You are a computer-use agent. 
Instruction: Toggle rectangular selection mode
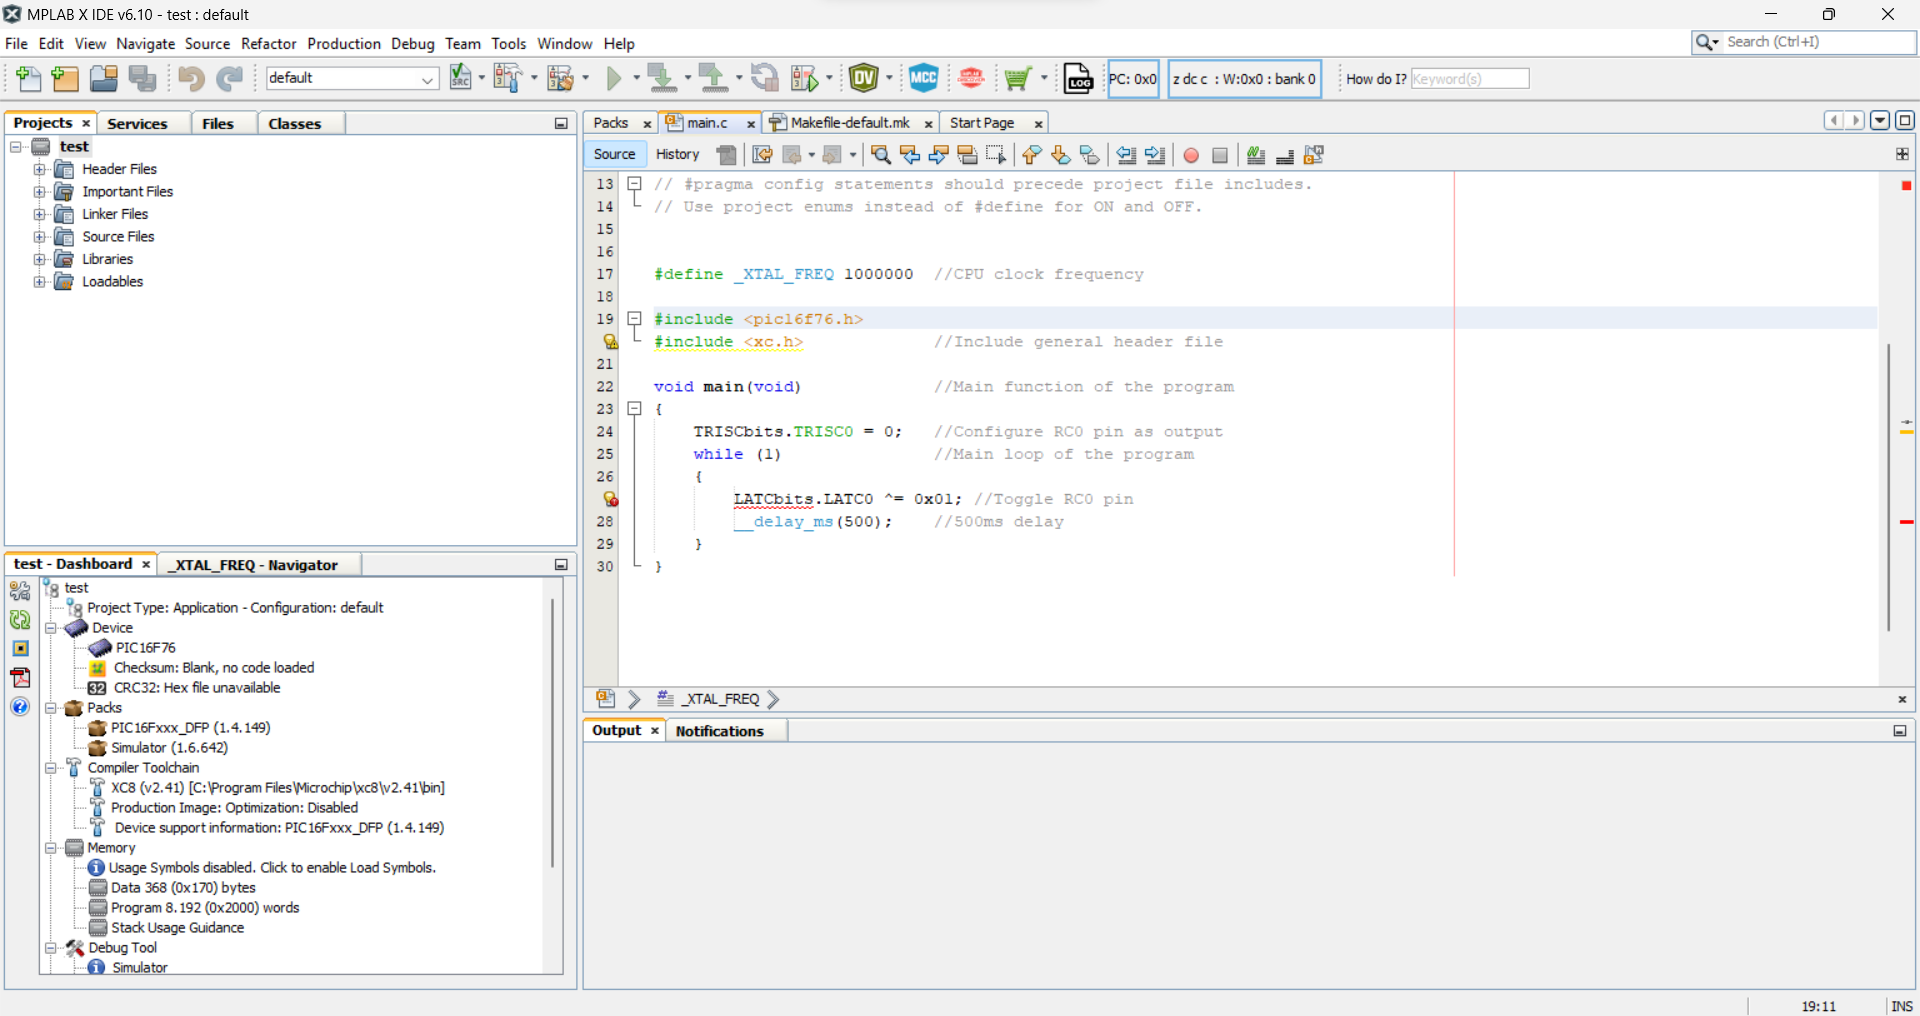(996, 155)
